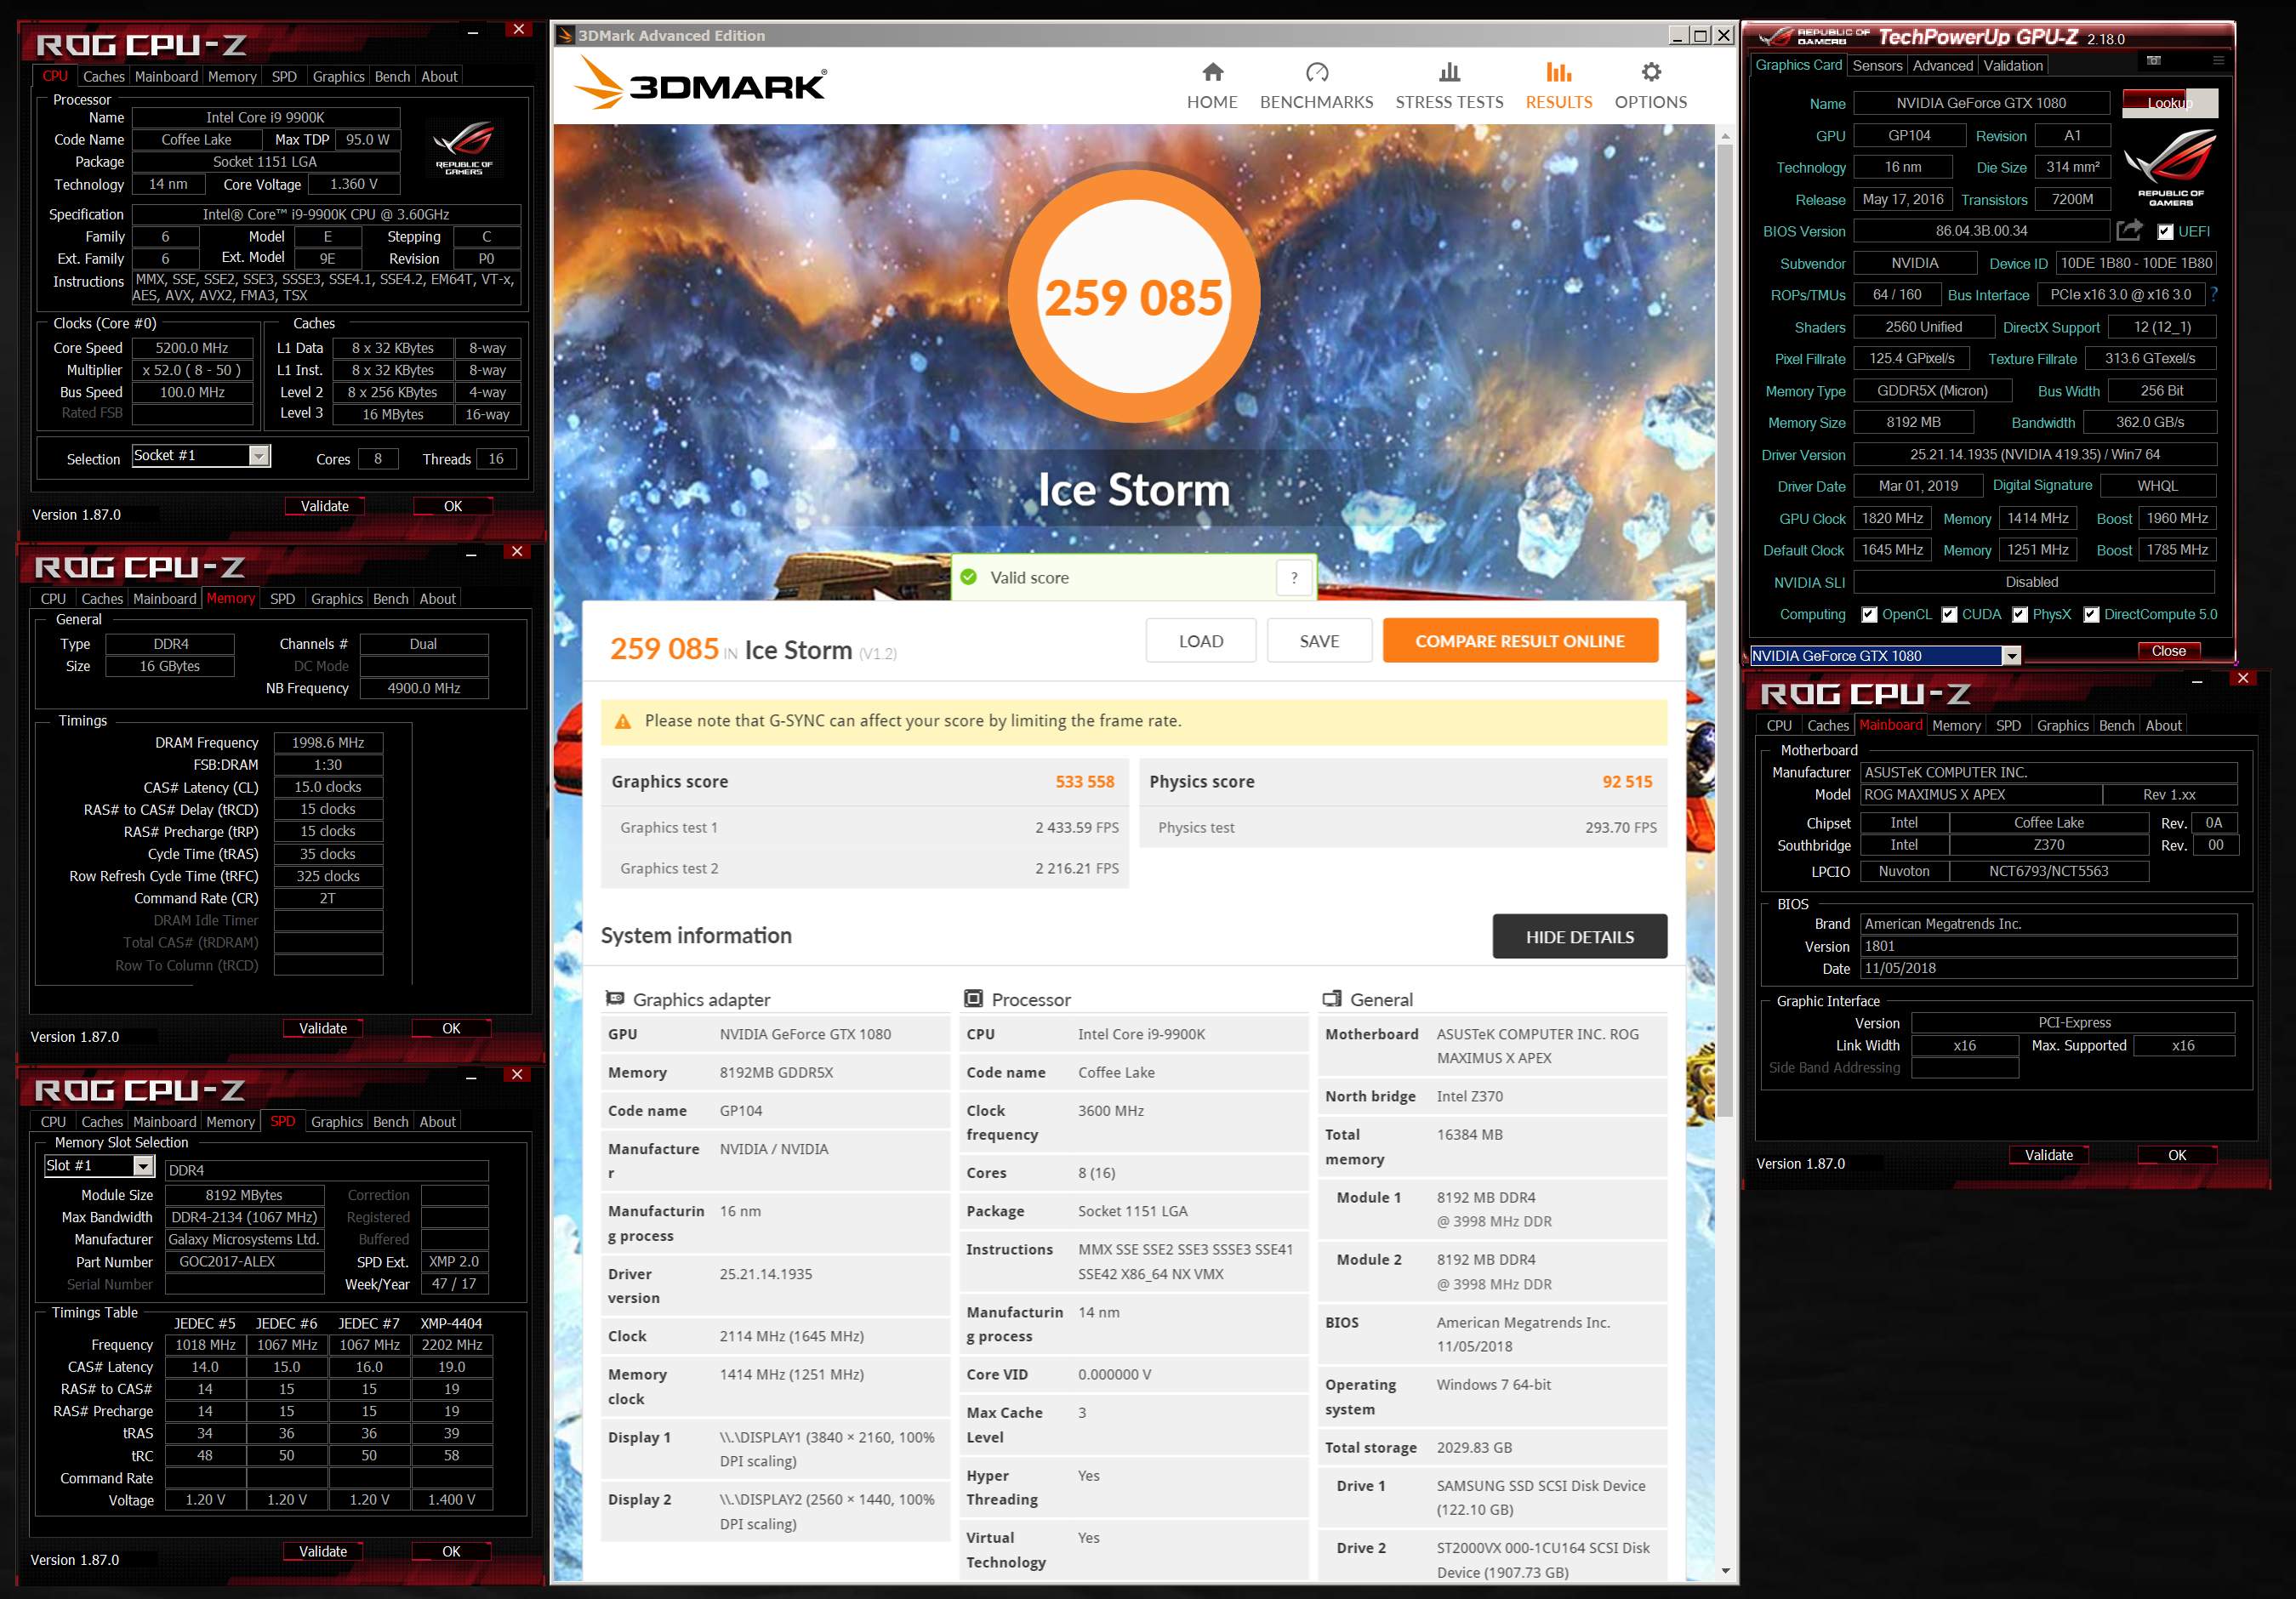The height and width of the screenshot is (1599, 2296).
Task: Open the Advanced tab in GPU-Z
Action: (1943, 65)
